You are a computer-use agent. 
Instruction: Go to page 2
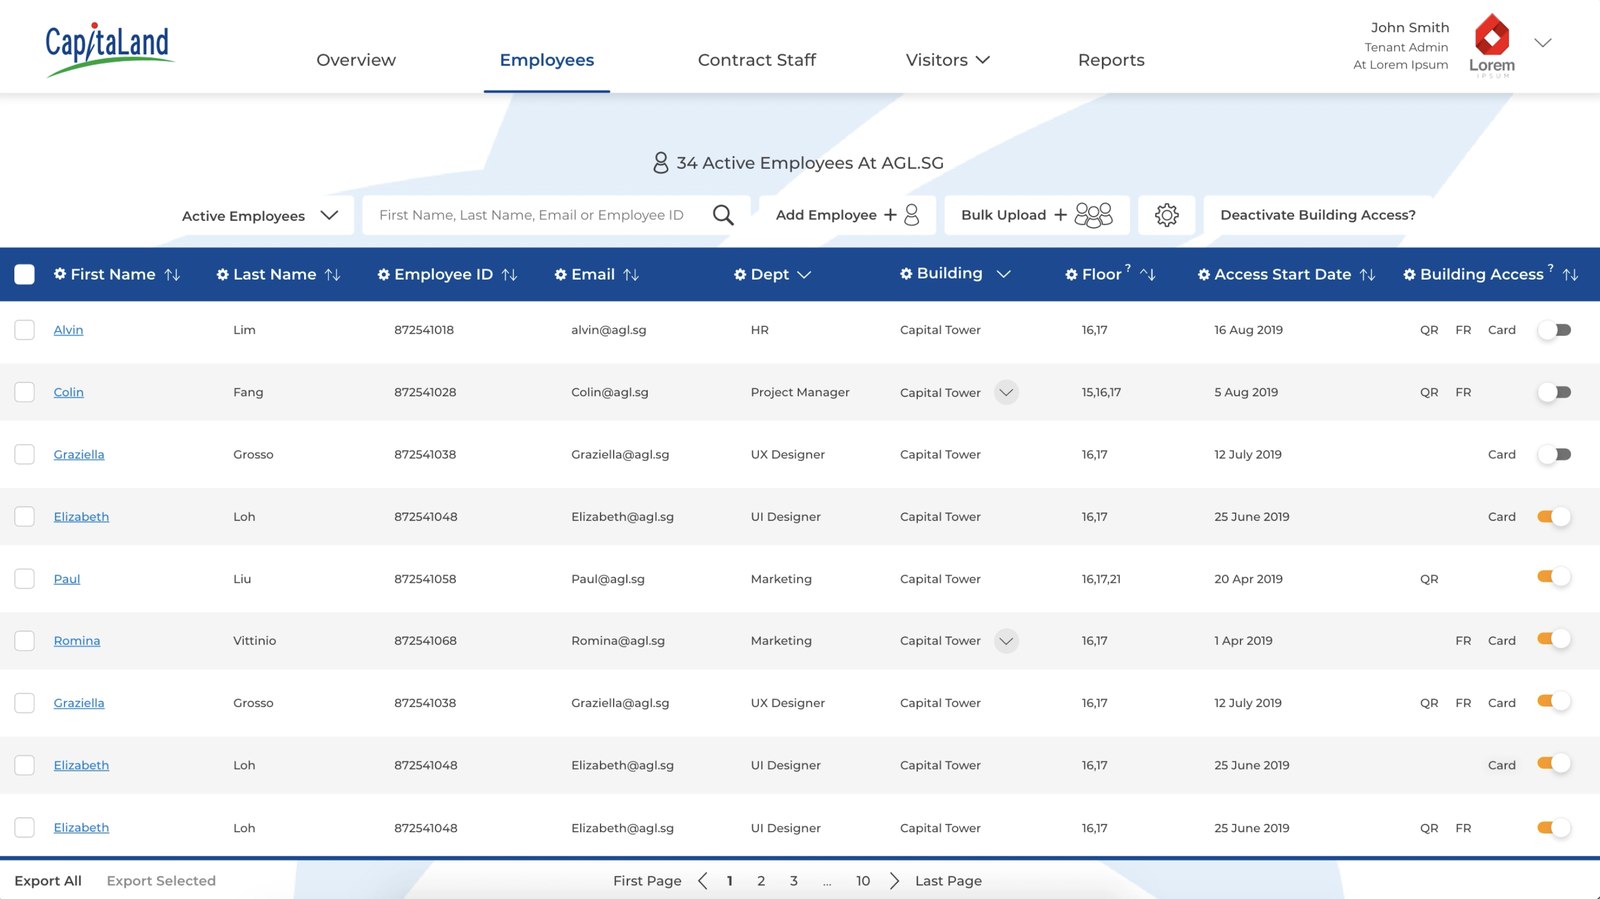761,881
